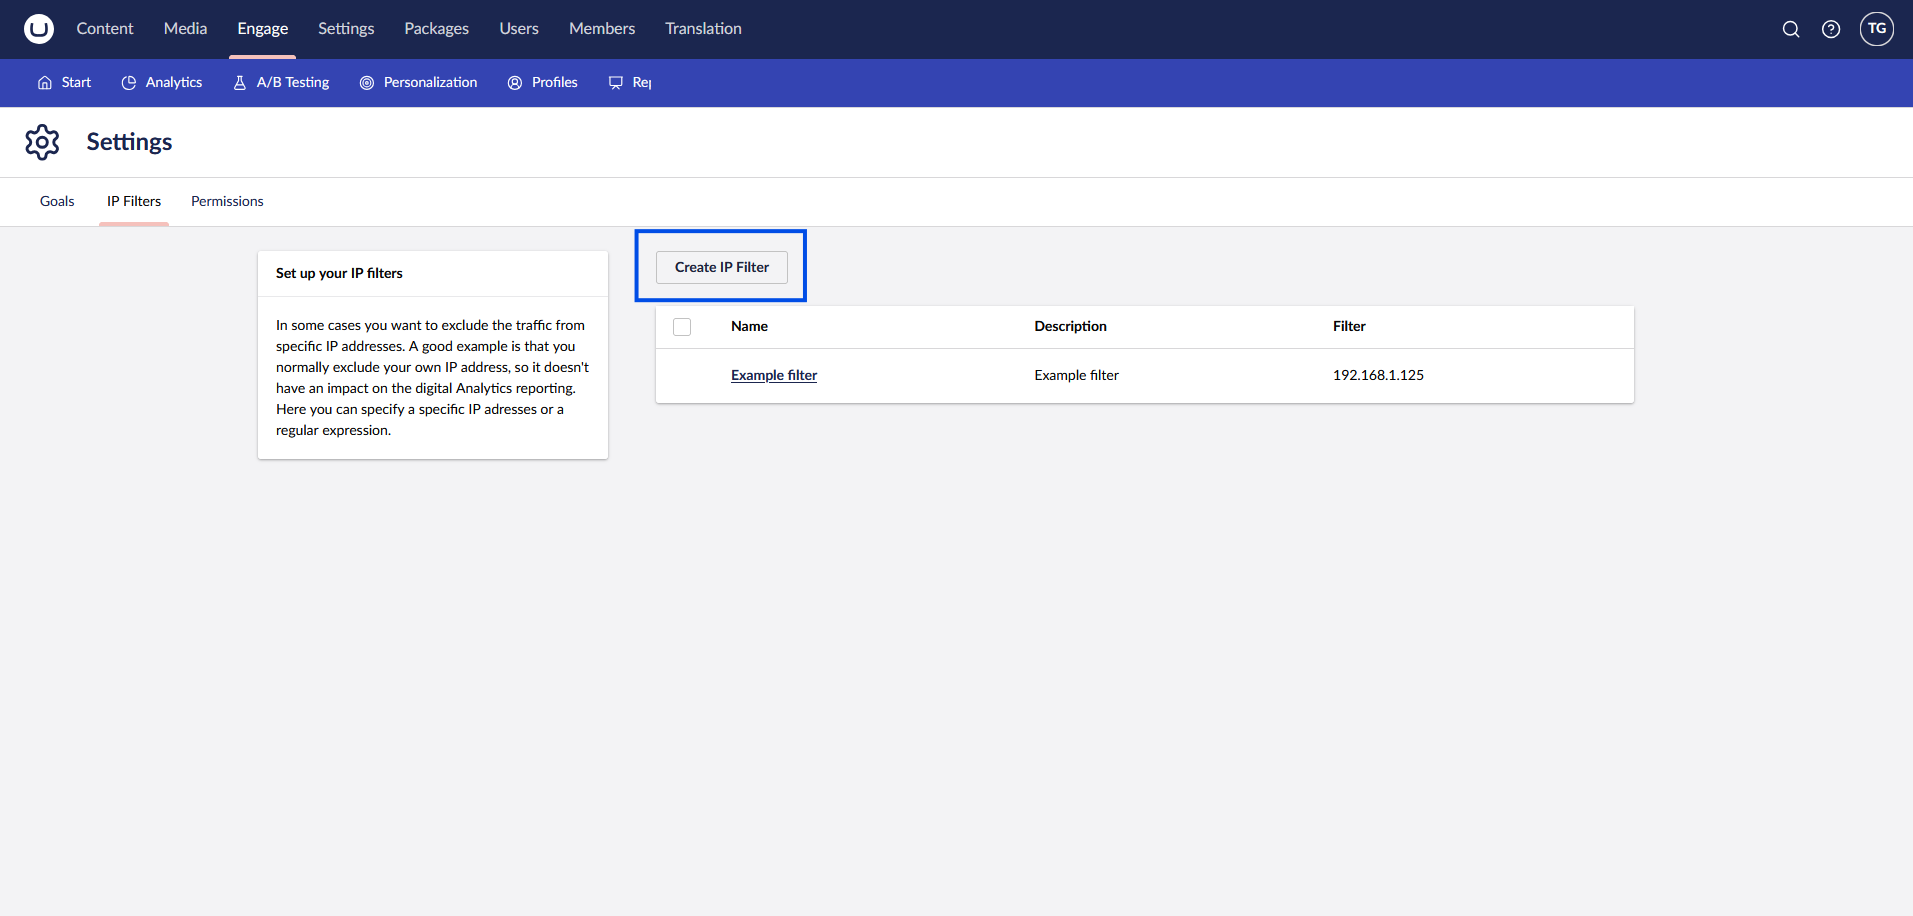
Task: Switch to the Goals tab
Action: click(57, 202)
